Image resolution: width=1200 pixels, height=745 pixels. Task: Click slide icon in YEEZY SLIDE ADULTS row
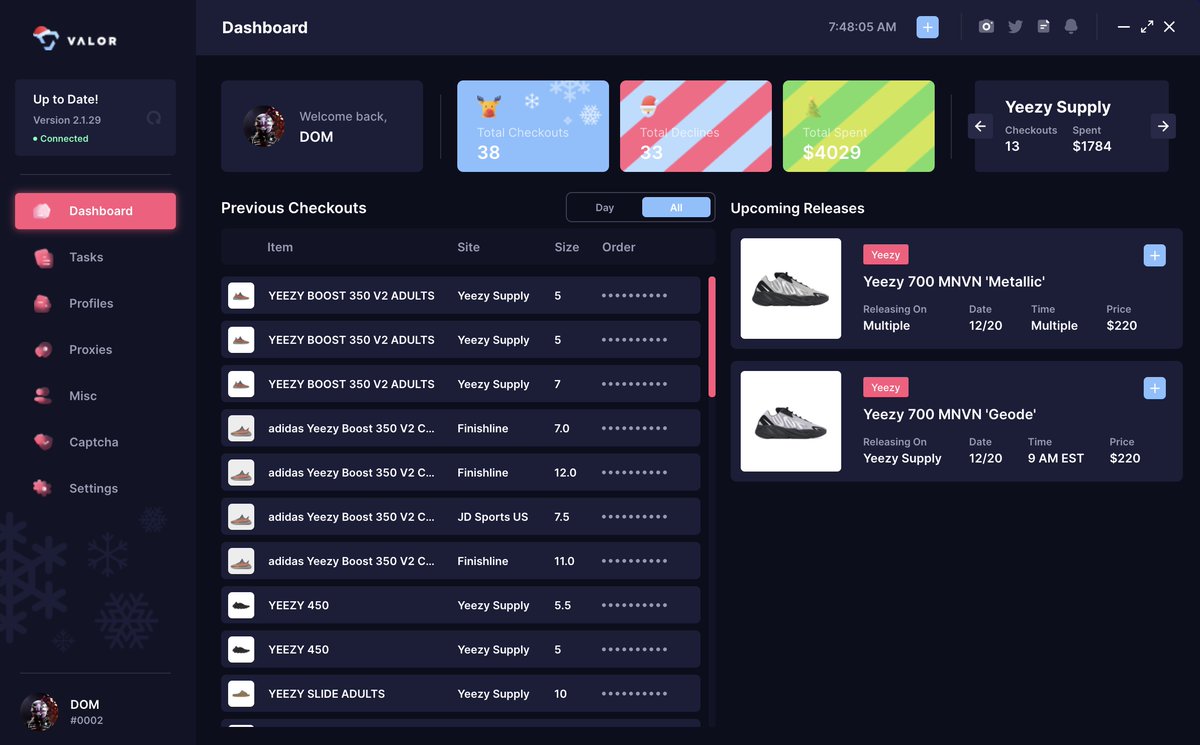pos(241,693)
